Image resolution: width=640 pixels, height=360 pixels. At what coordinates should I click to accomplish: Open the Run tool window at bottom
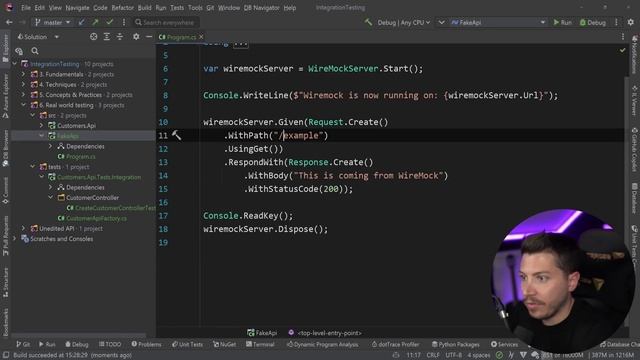coord(47,344)
